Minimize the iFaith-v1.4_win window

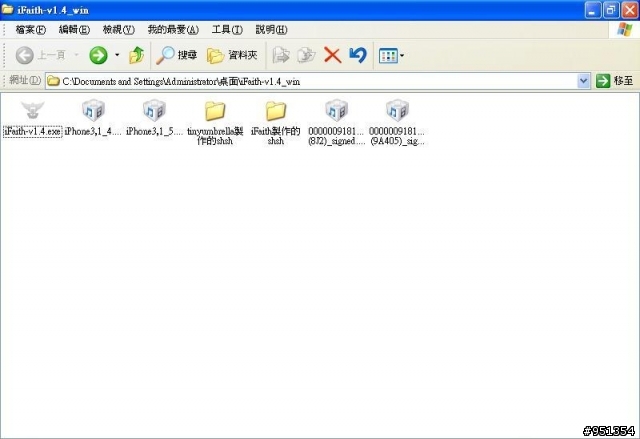[593, 10]
